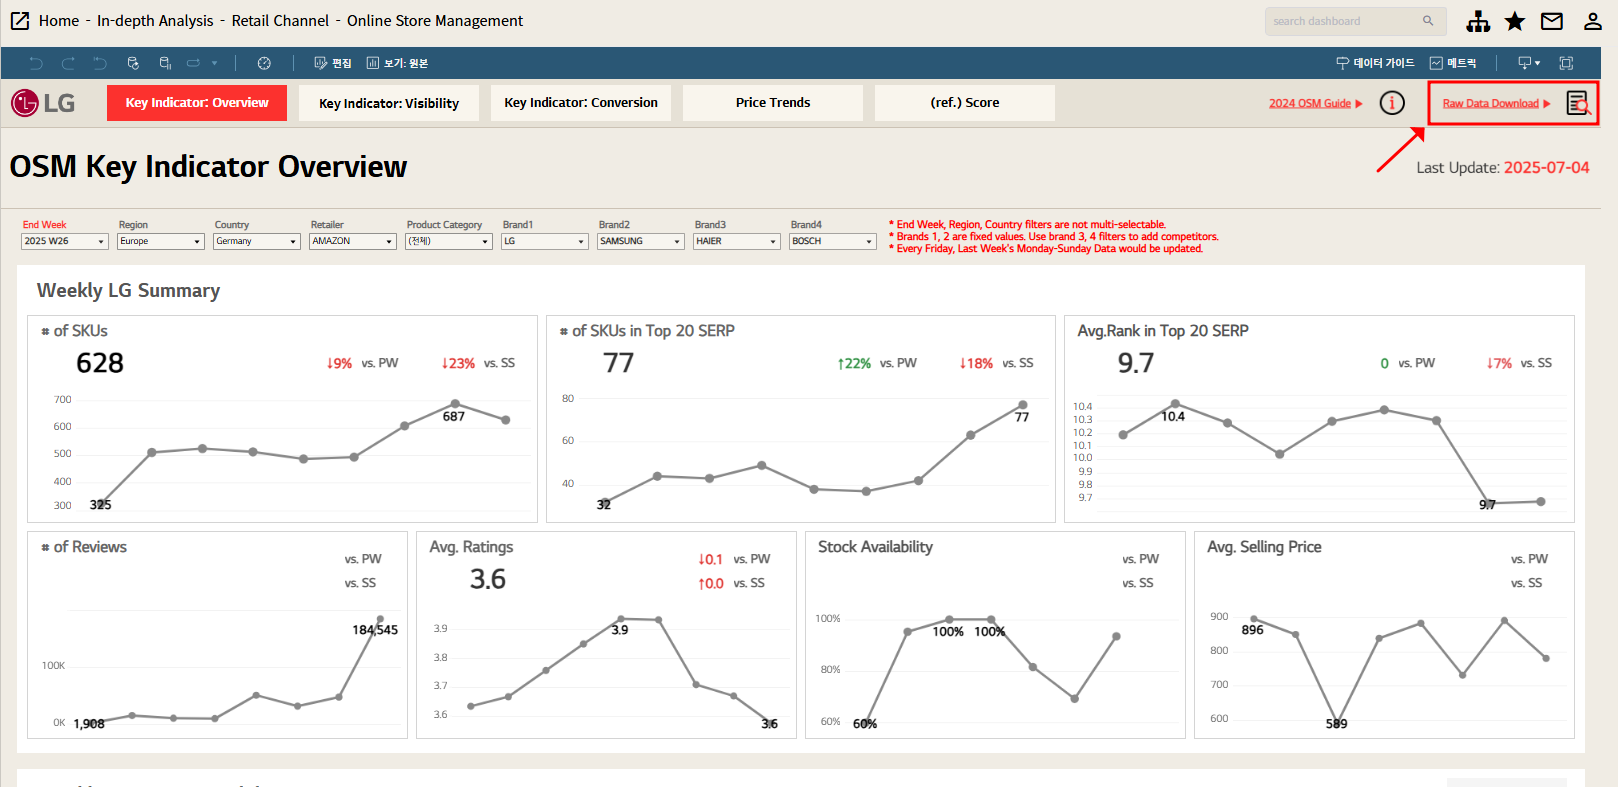The height and width of the screenshot is (787, 1618).
Task: Click the red info circle icon
Action: pos(1392,103)
